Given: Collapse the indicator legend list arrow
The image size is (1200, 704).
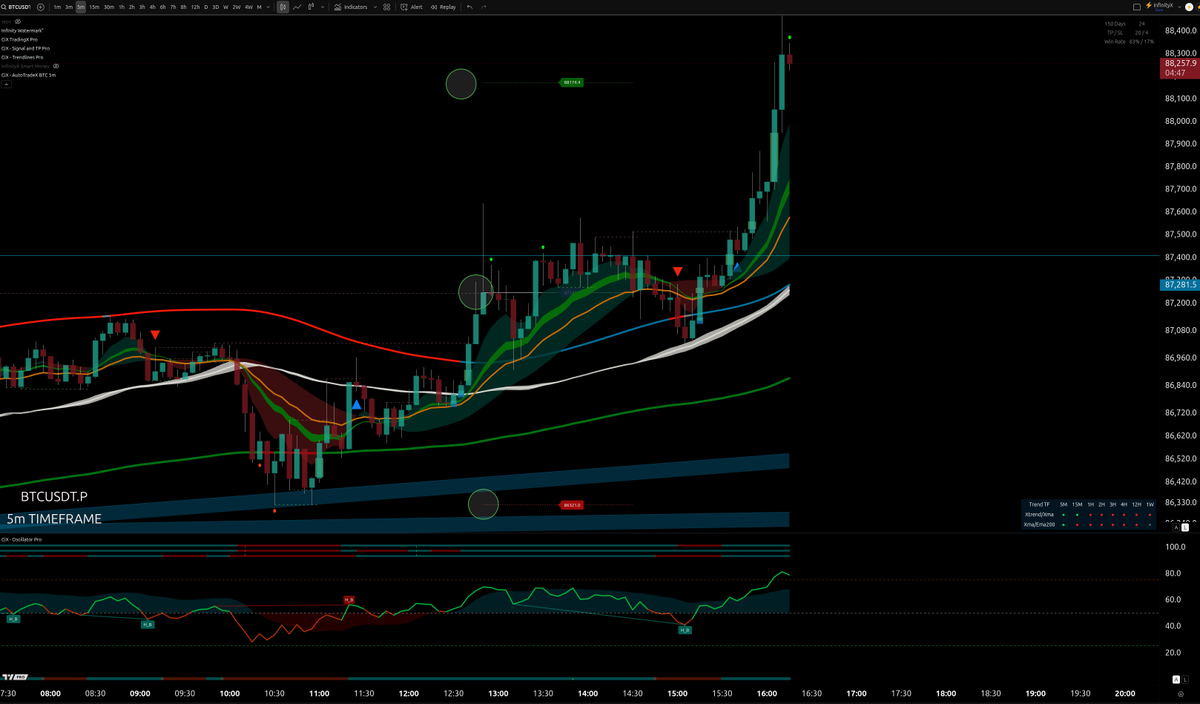Looking at the screenshot, I should coord(6,84).
